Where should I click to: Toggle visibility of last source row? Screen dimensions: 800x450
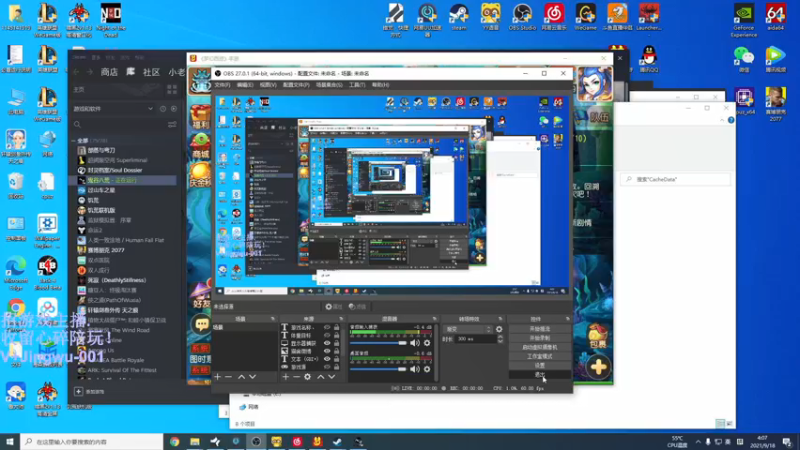327,367
